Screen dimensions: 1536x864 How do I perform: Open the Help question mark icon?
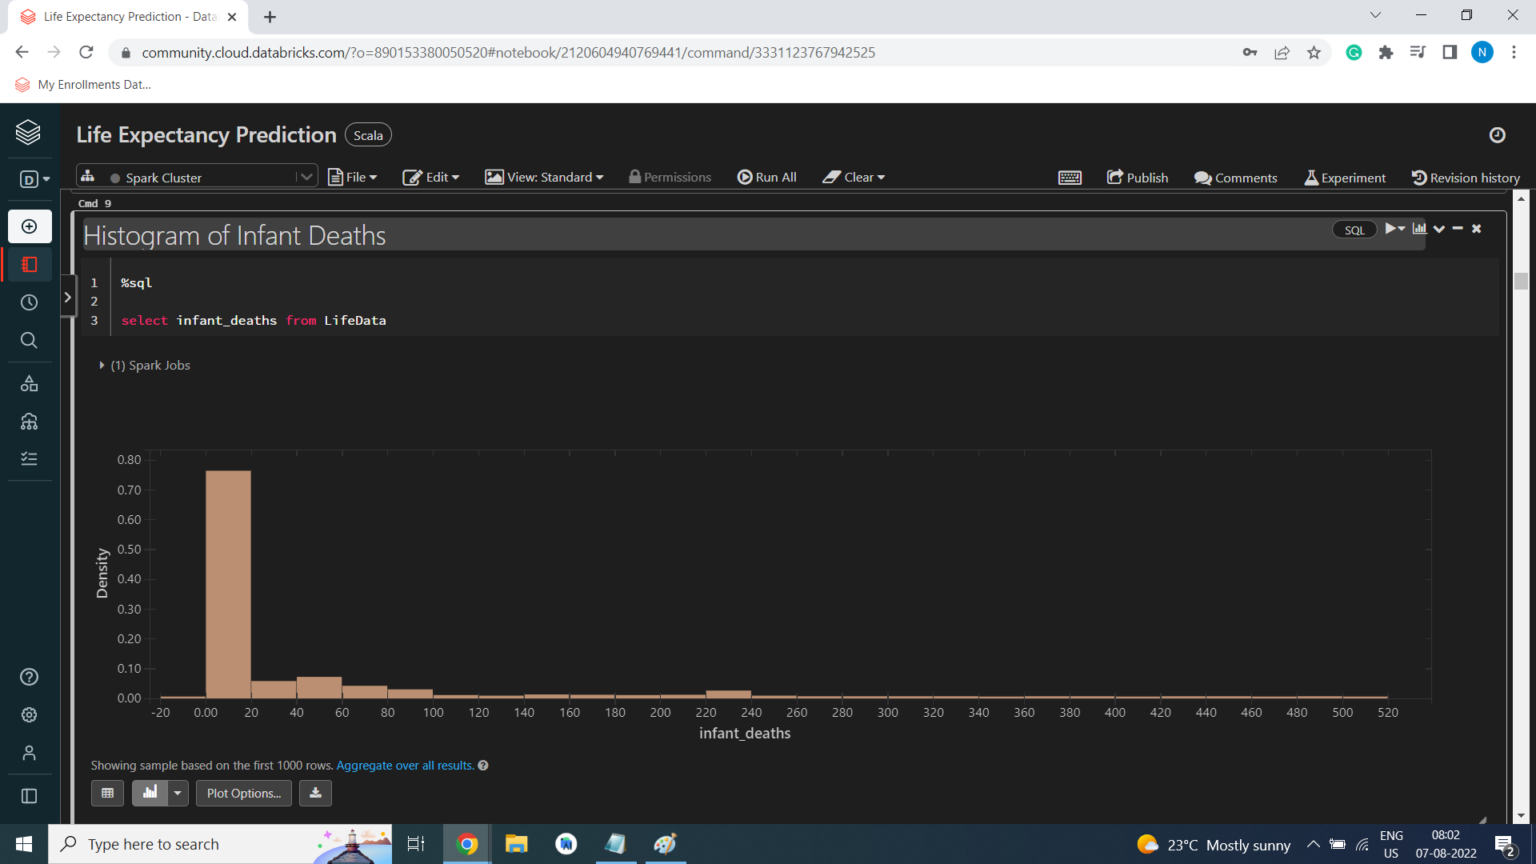click(29, 677)
